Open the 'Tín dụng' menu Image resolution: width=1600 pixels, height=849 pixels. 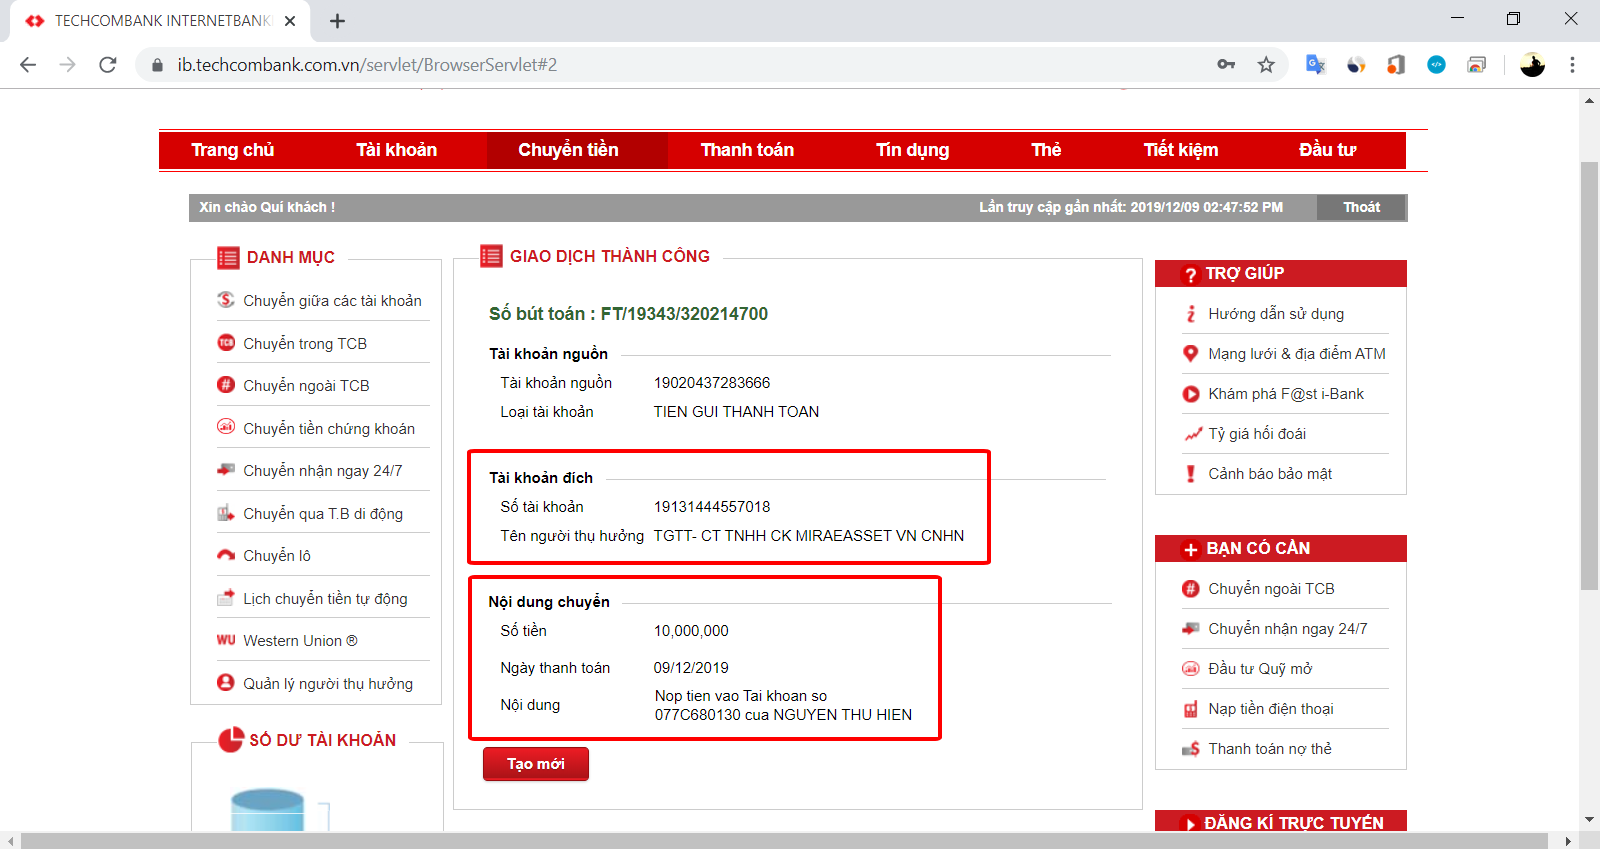[x=913, y=150]
